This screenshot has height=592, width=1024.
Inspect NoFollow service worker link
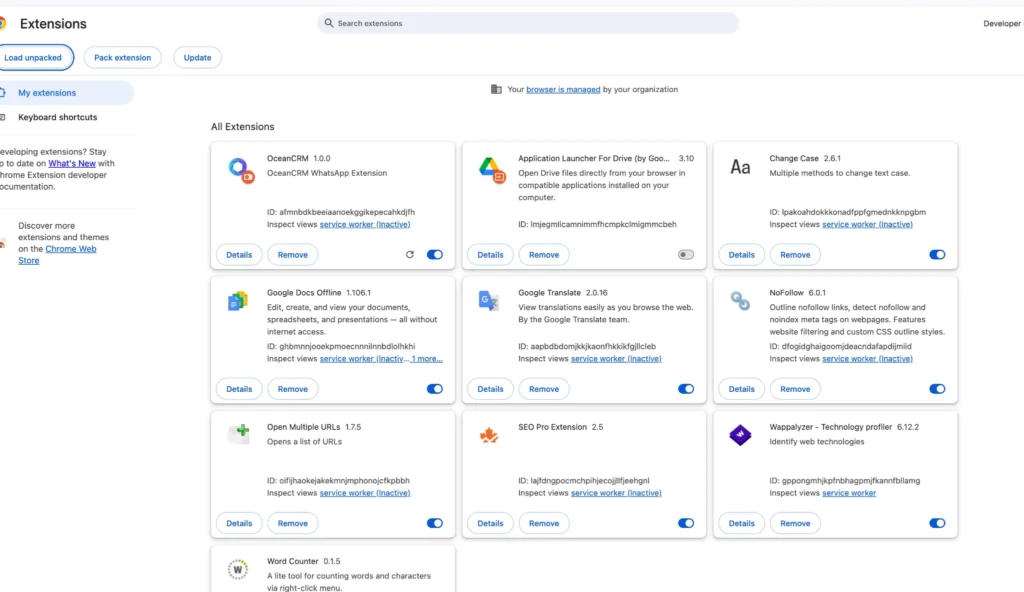point(867,359)
